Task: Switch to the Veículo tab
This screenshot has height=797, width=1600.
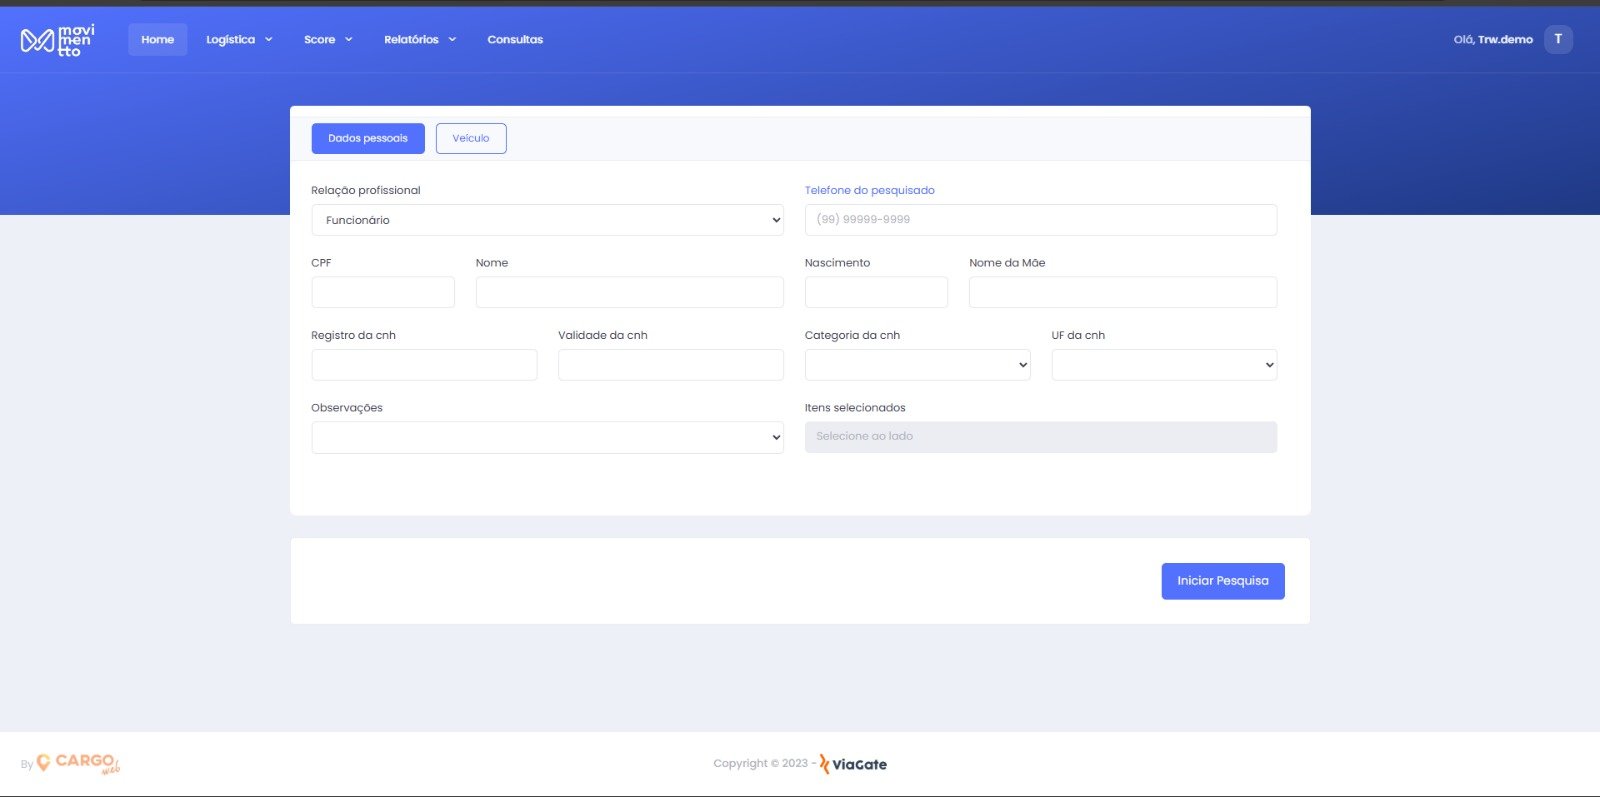Action: click(x=471, y=138)
